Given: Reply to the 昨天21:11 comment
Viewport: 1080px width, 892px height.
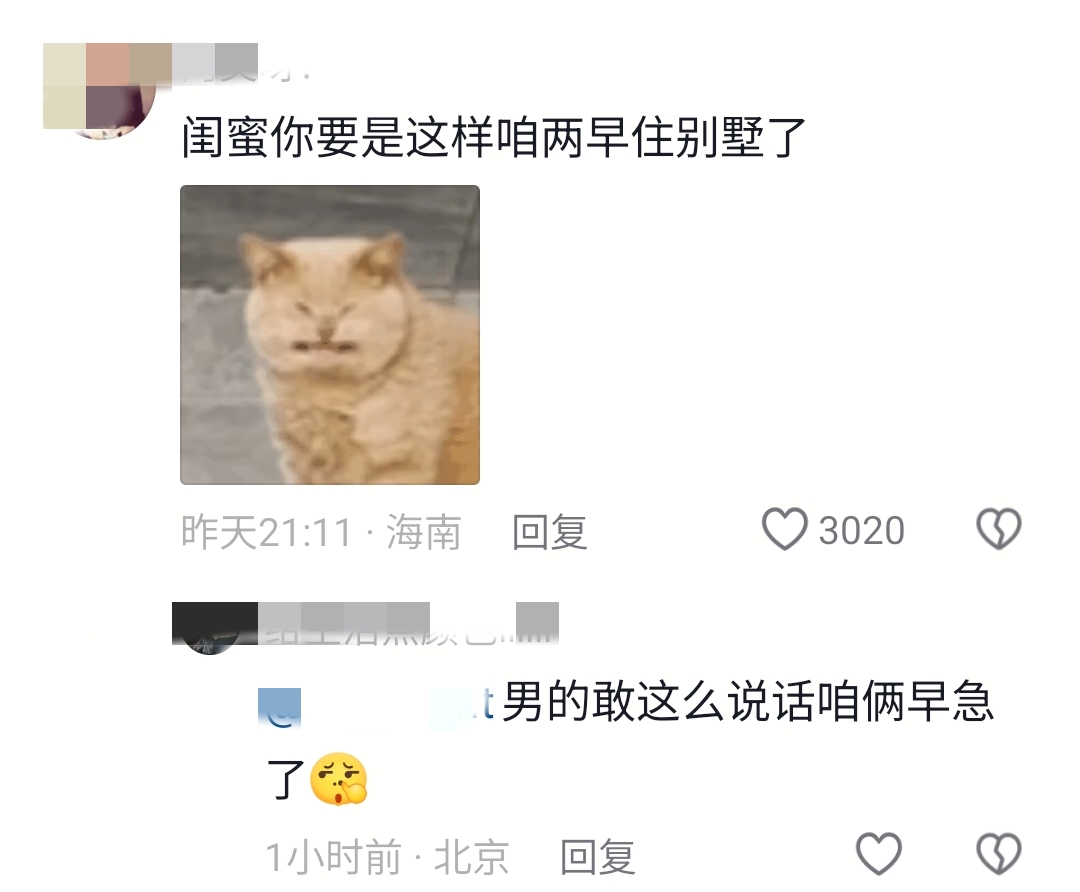Looking at the screenshot, I should 550,532.
